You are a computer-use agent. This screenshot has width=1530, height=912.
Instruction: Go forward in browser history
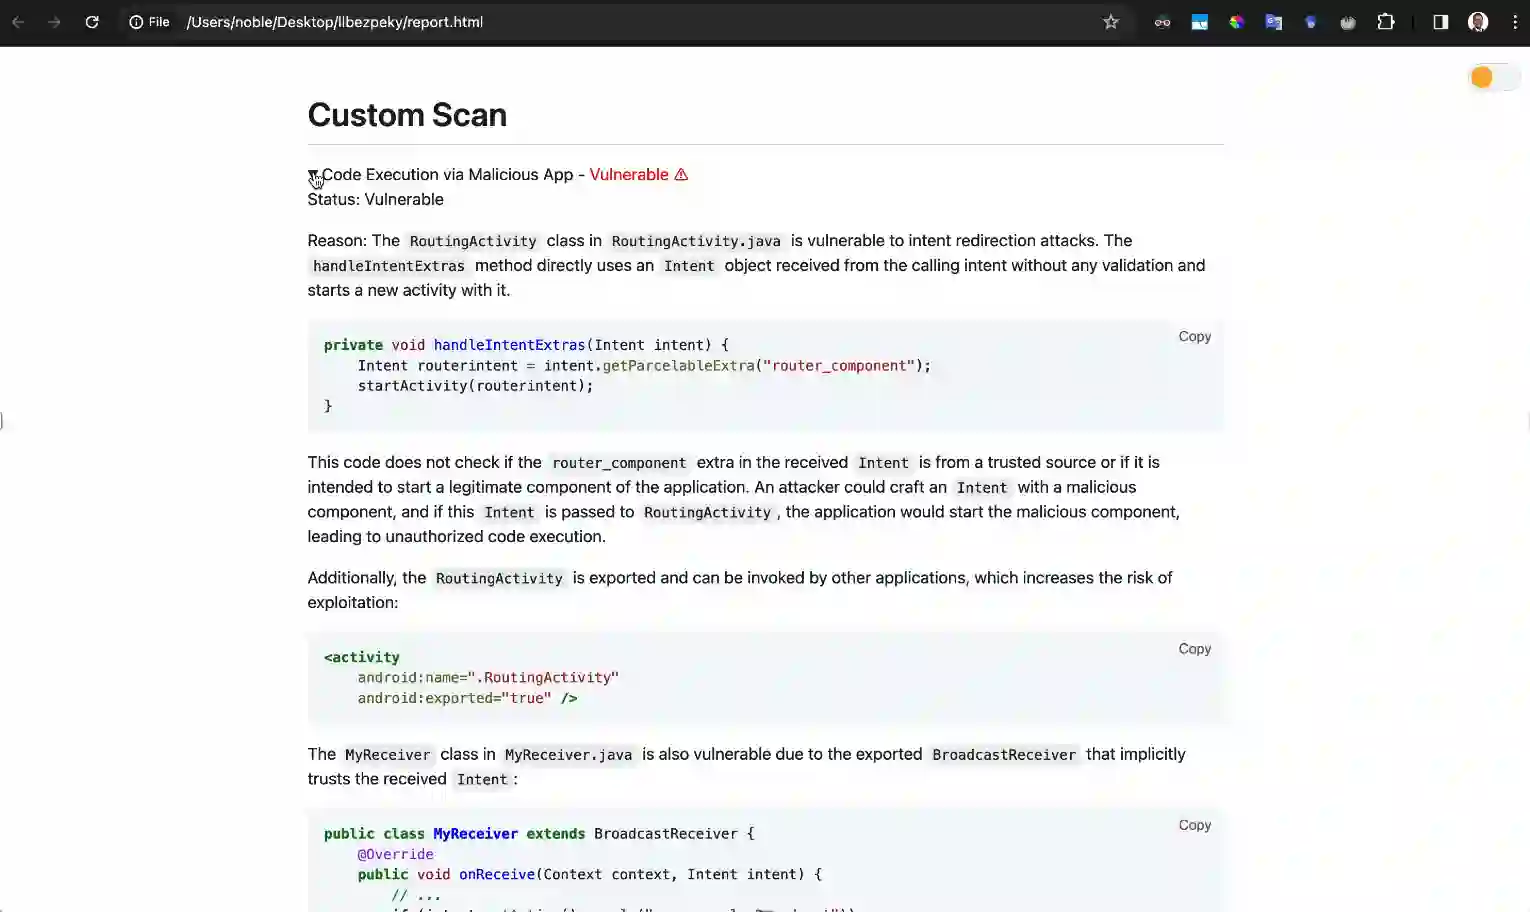point(55,22)
